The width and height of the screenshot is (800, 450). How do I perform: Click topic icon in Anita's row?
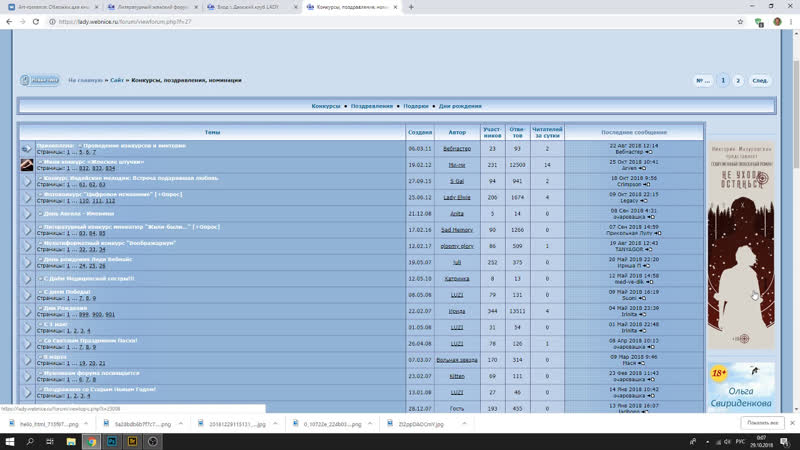coord(27,214)
